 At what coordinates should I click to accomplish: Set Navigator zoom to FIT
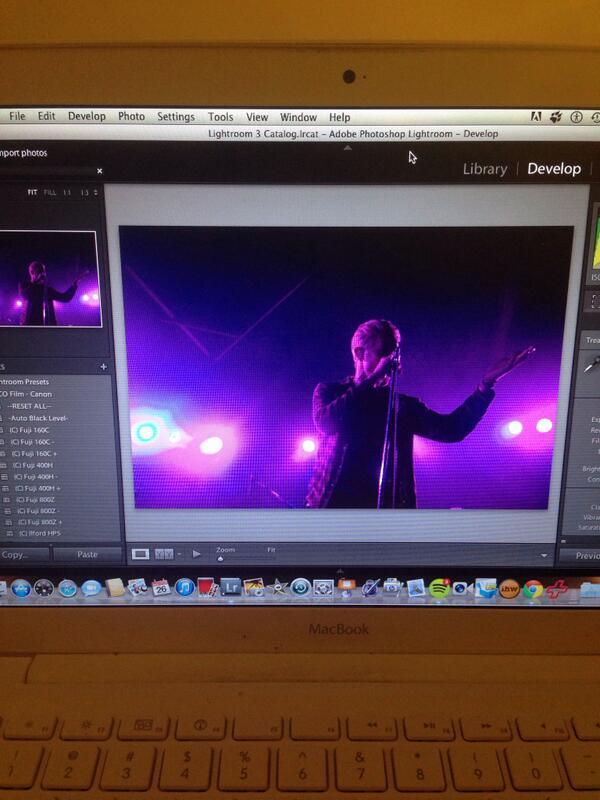pos(33,192)
